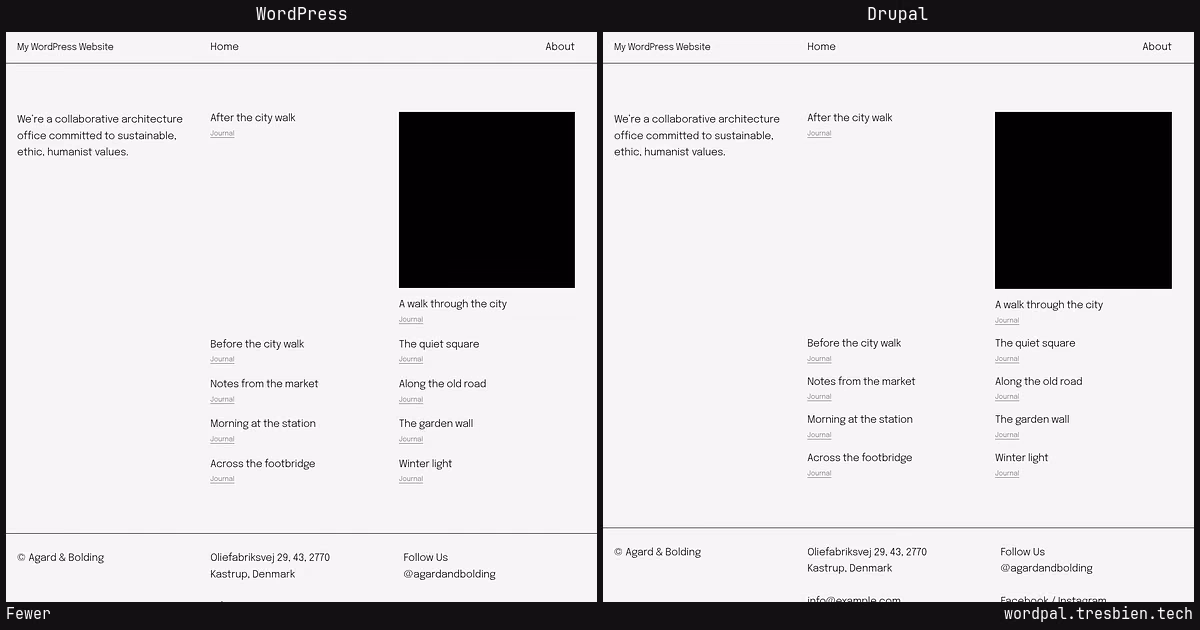Click 'Kastrup, Denmark' in Drupal footer
Image resolution: width=1200 pixels, height=630 pixels.
coord(850,568)
